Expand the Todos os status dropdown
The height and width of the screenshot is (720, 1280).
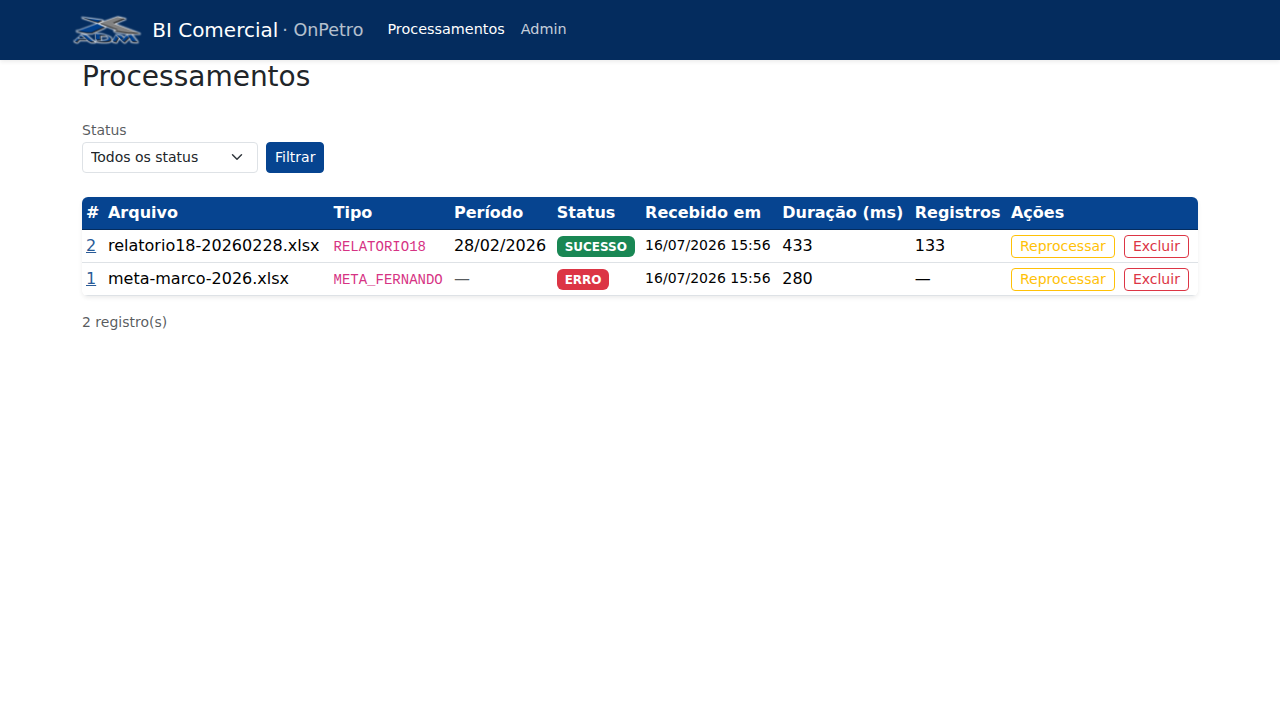pyautogui.click(x=170, y=157)
